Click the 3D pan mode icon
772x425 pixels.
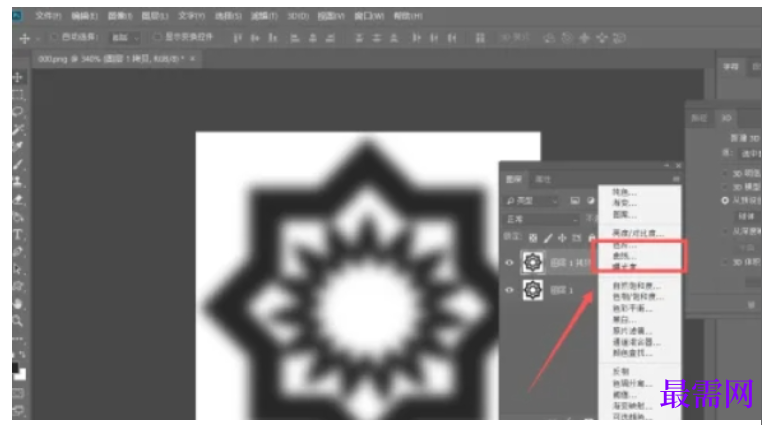click(x=584, y=38)
